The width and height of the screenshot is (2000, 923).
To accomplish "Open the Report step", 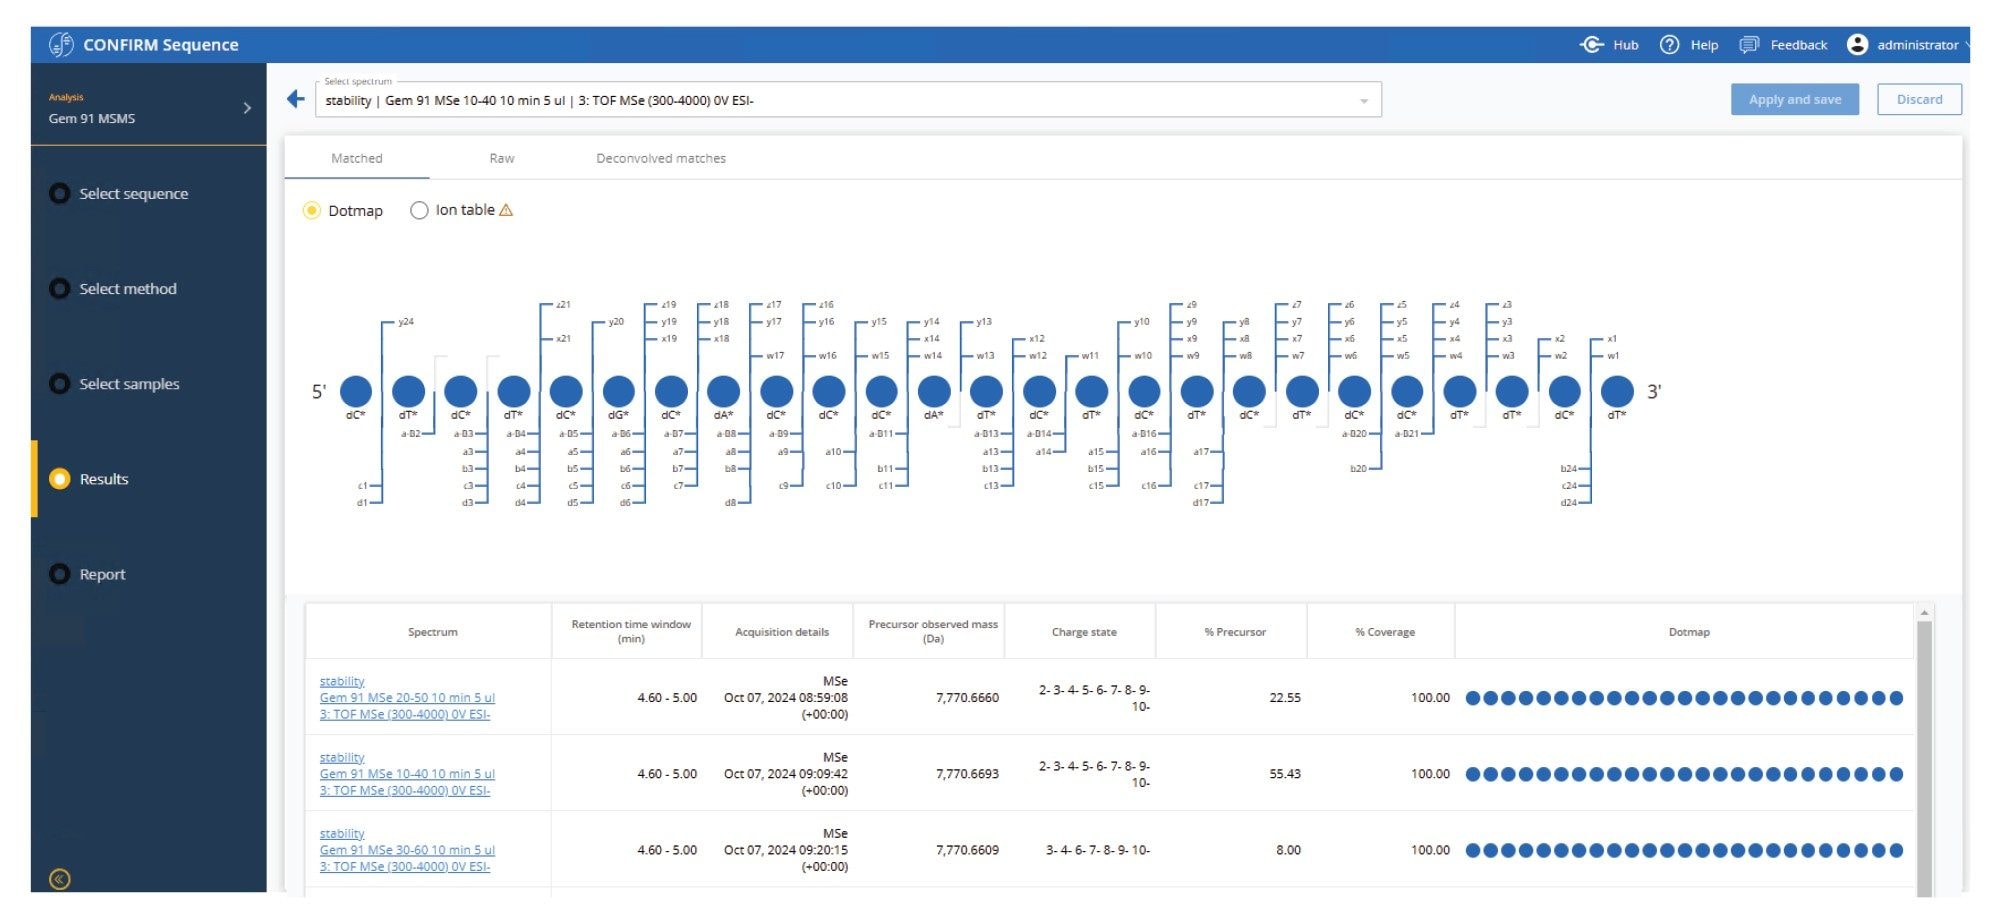I will (x=102, y=574).
